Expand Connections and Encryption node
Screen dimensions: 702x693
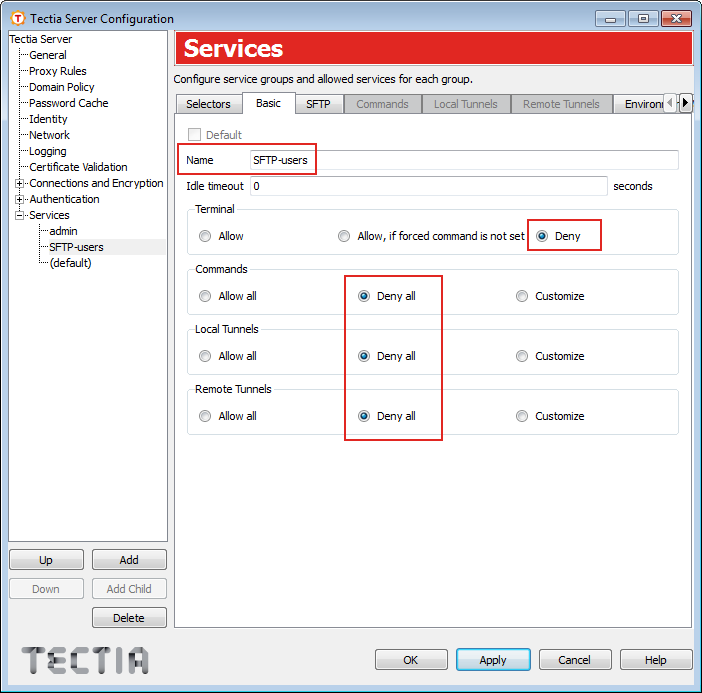(x=19, y=183)
